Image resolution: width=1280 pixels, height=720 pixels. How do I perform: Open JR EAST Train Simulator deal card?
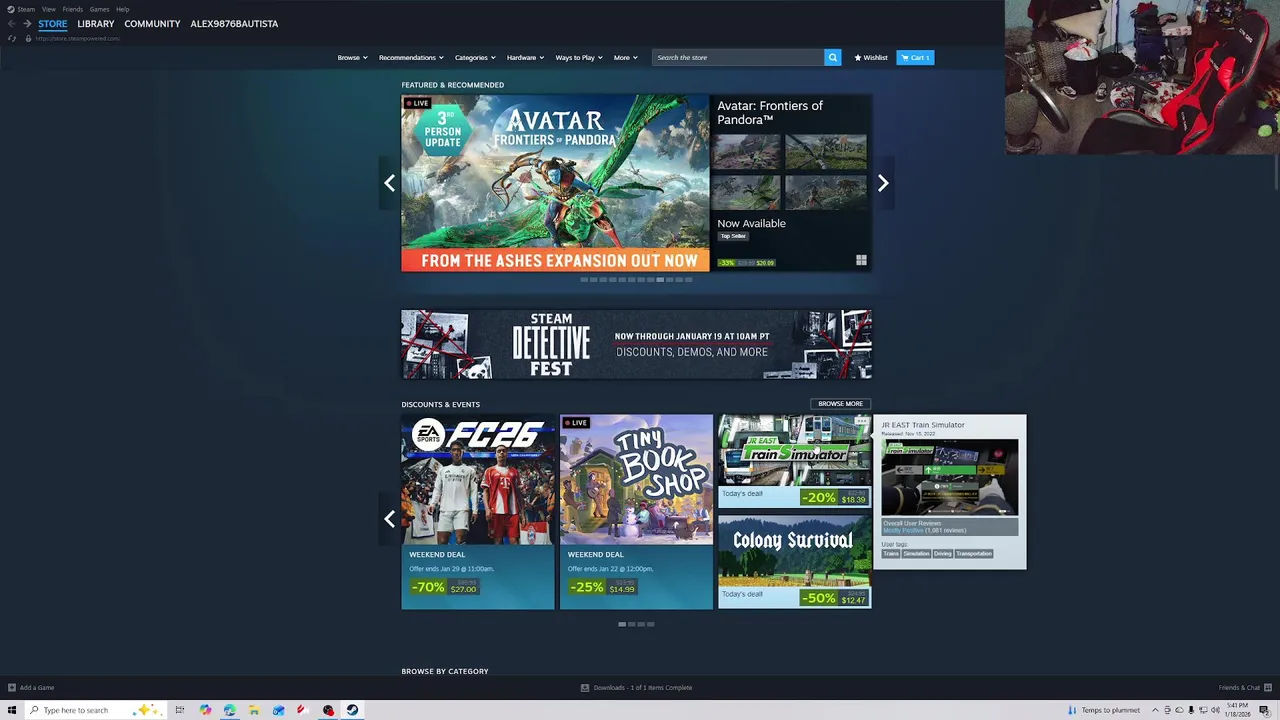[x=794, y=461]
